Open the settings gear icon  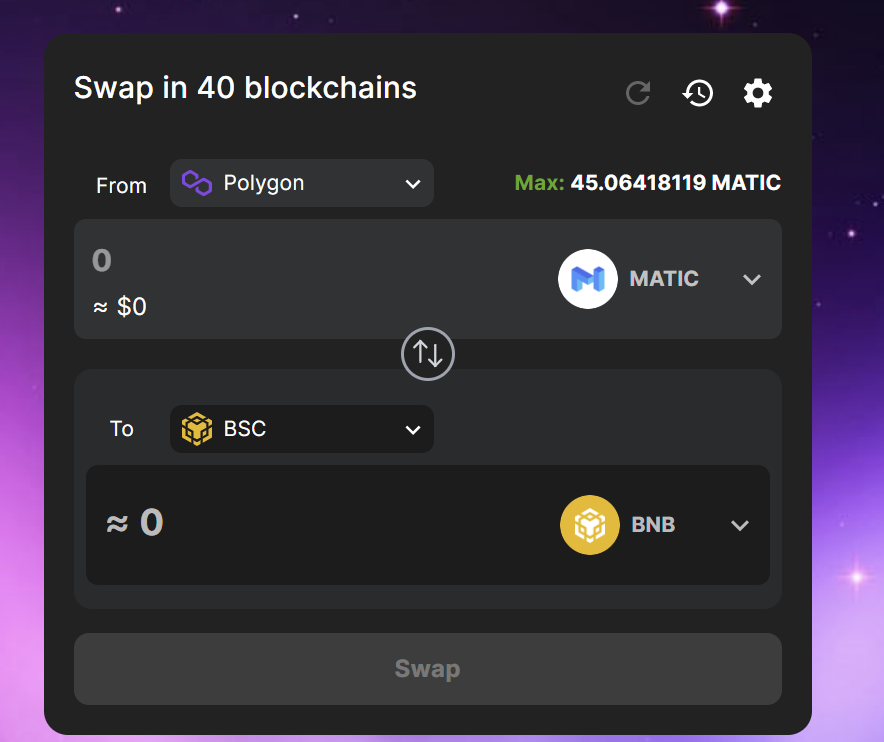[758, 93]
